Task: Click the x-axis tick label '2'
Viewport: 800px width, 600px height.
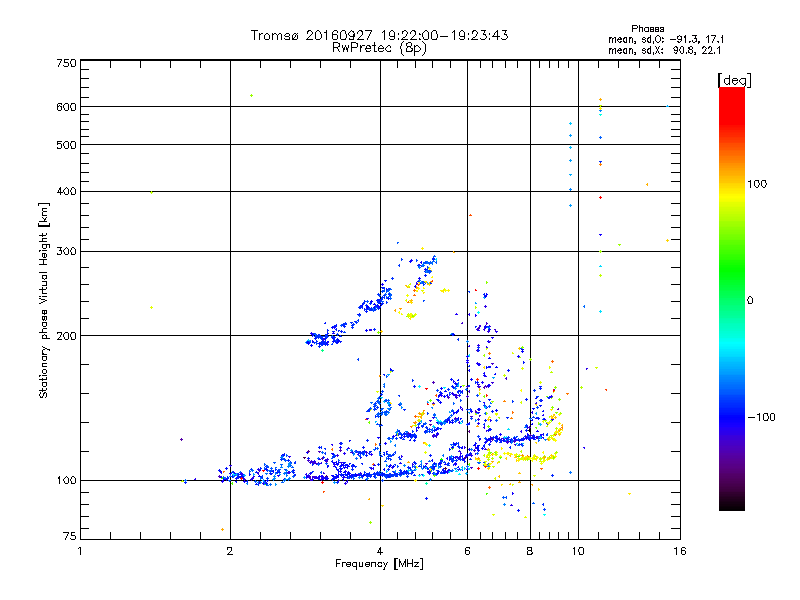Action: pos(230,551)
